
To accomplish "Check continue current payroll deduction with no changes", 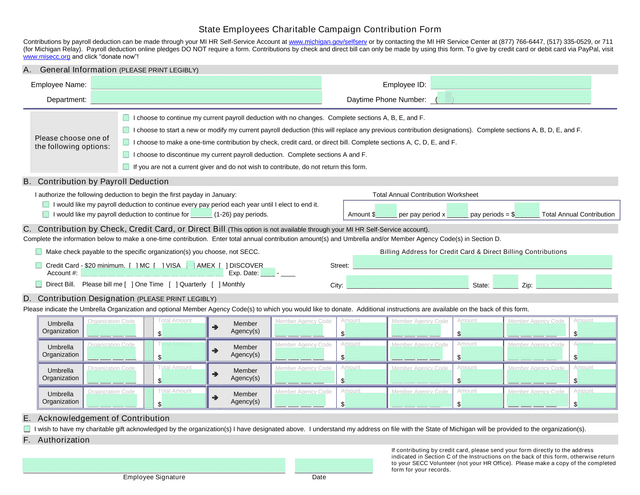I will click(x=126, y=118).
